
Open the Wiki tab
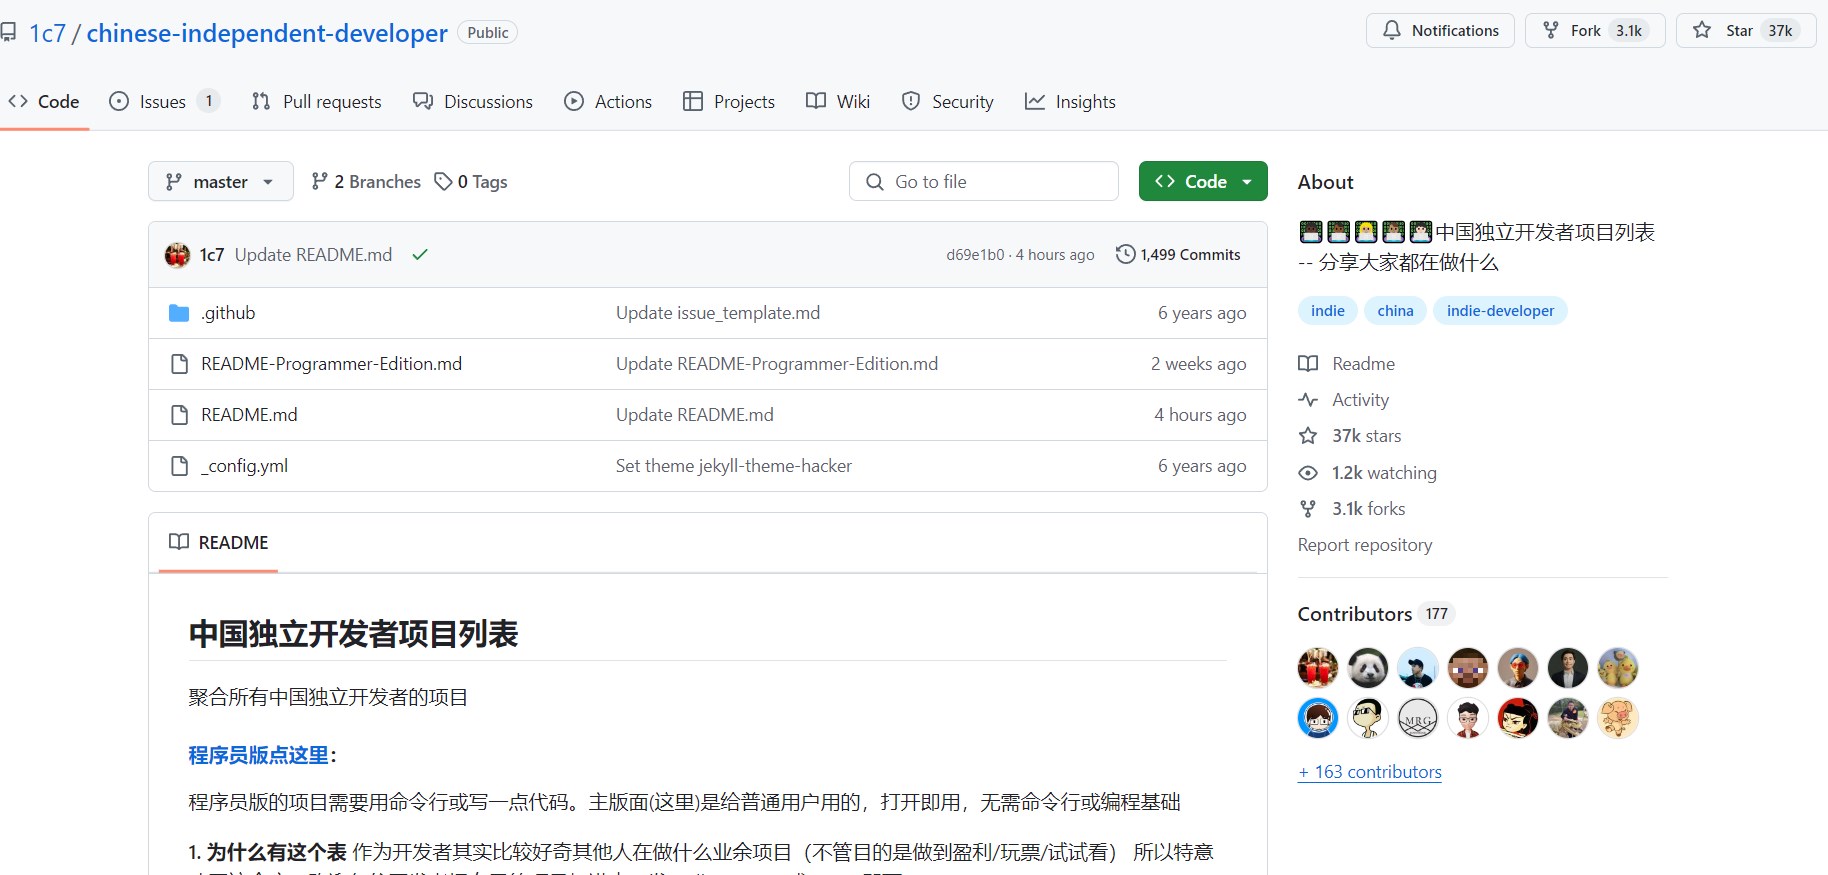tap(838, 101)
